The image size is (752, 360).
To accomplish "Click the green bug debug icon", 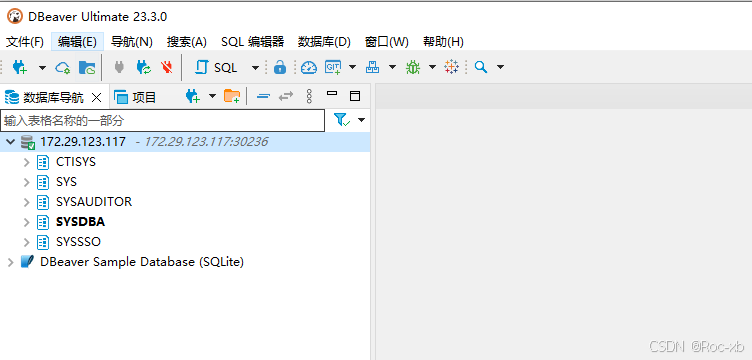I will [x=412, y=67].
